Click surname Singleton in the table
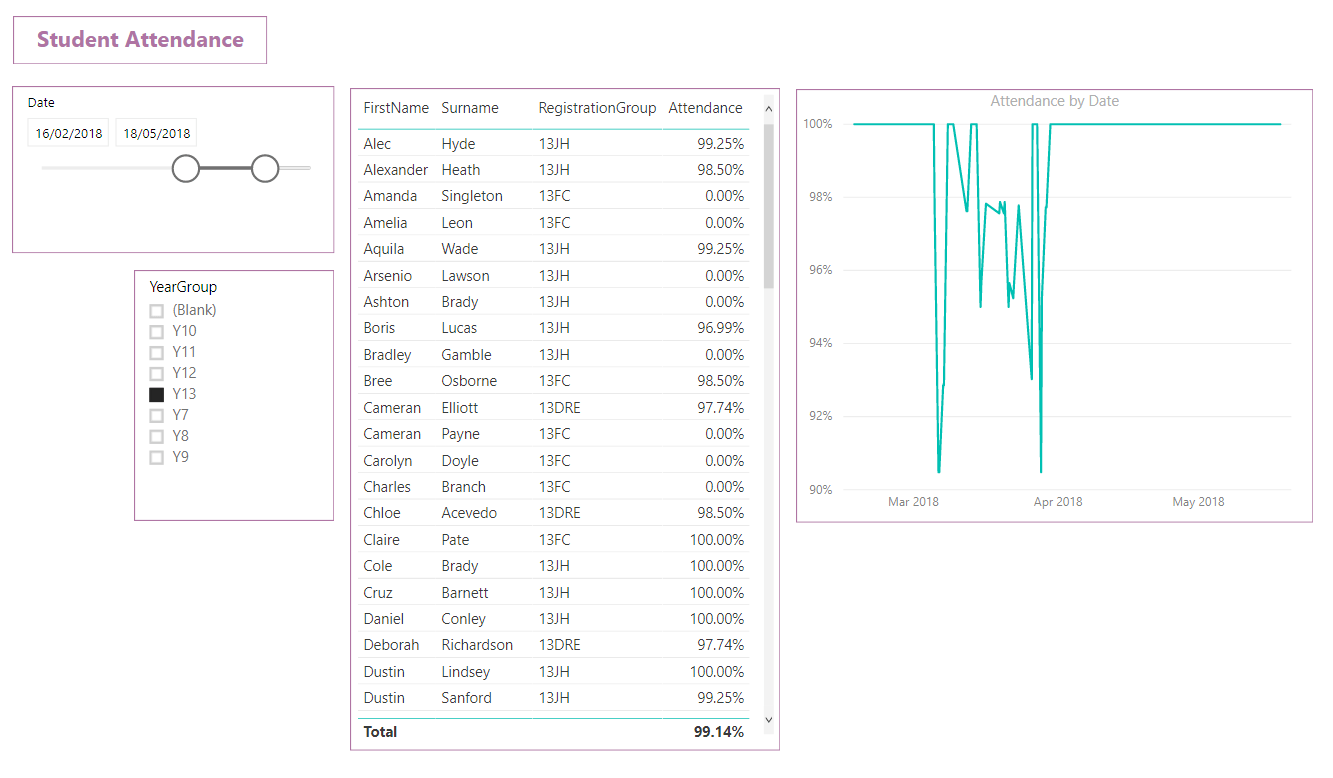This screenshot has height=778, width=1333. [x=472, y=196]
